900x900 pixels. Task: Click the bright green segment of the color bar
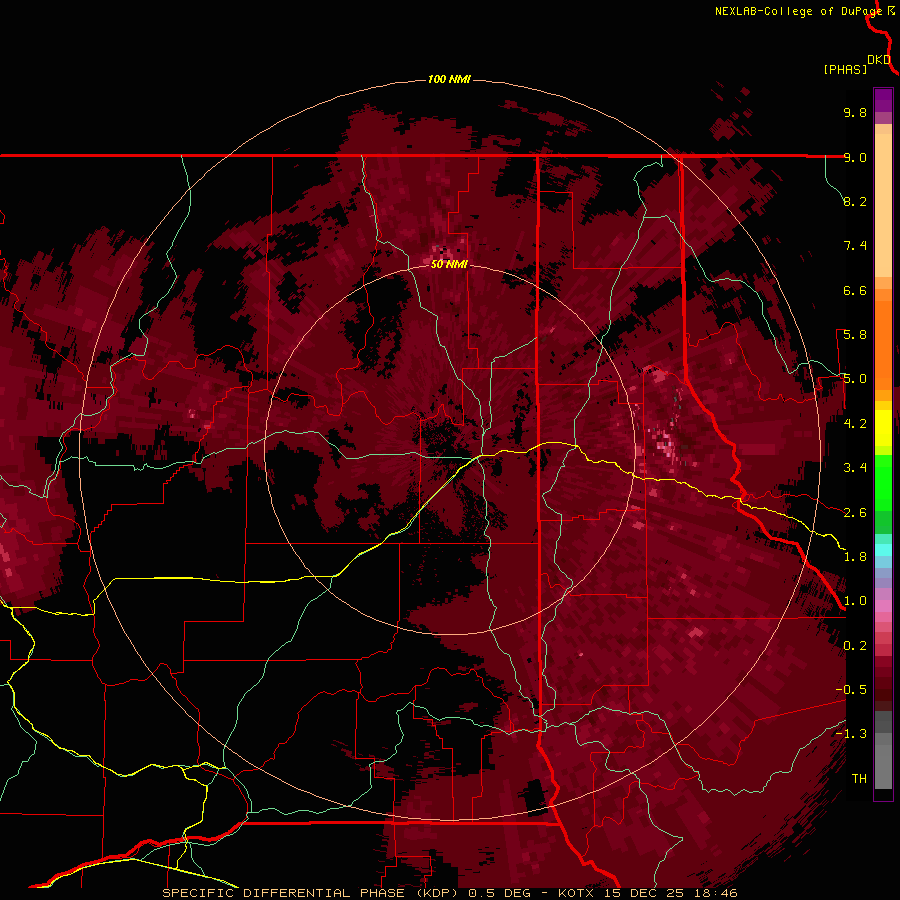[883, 482]
